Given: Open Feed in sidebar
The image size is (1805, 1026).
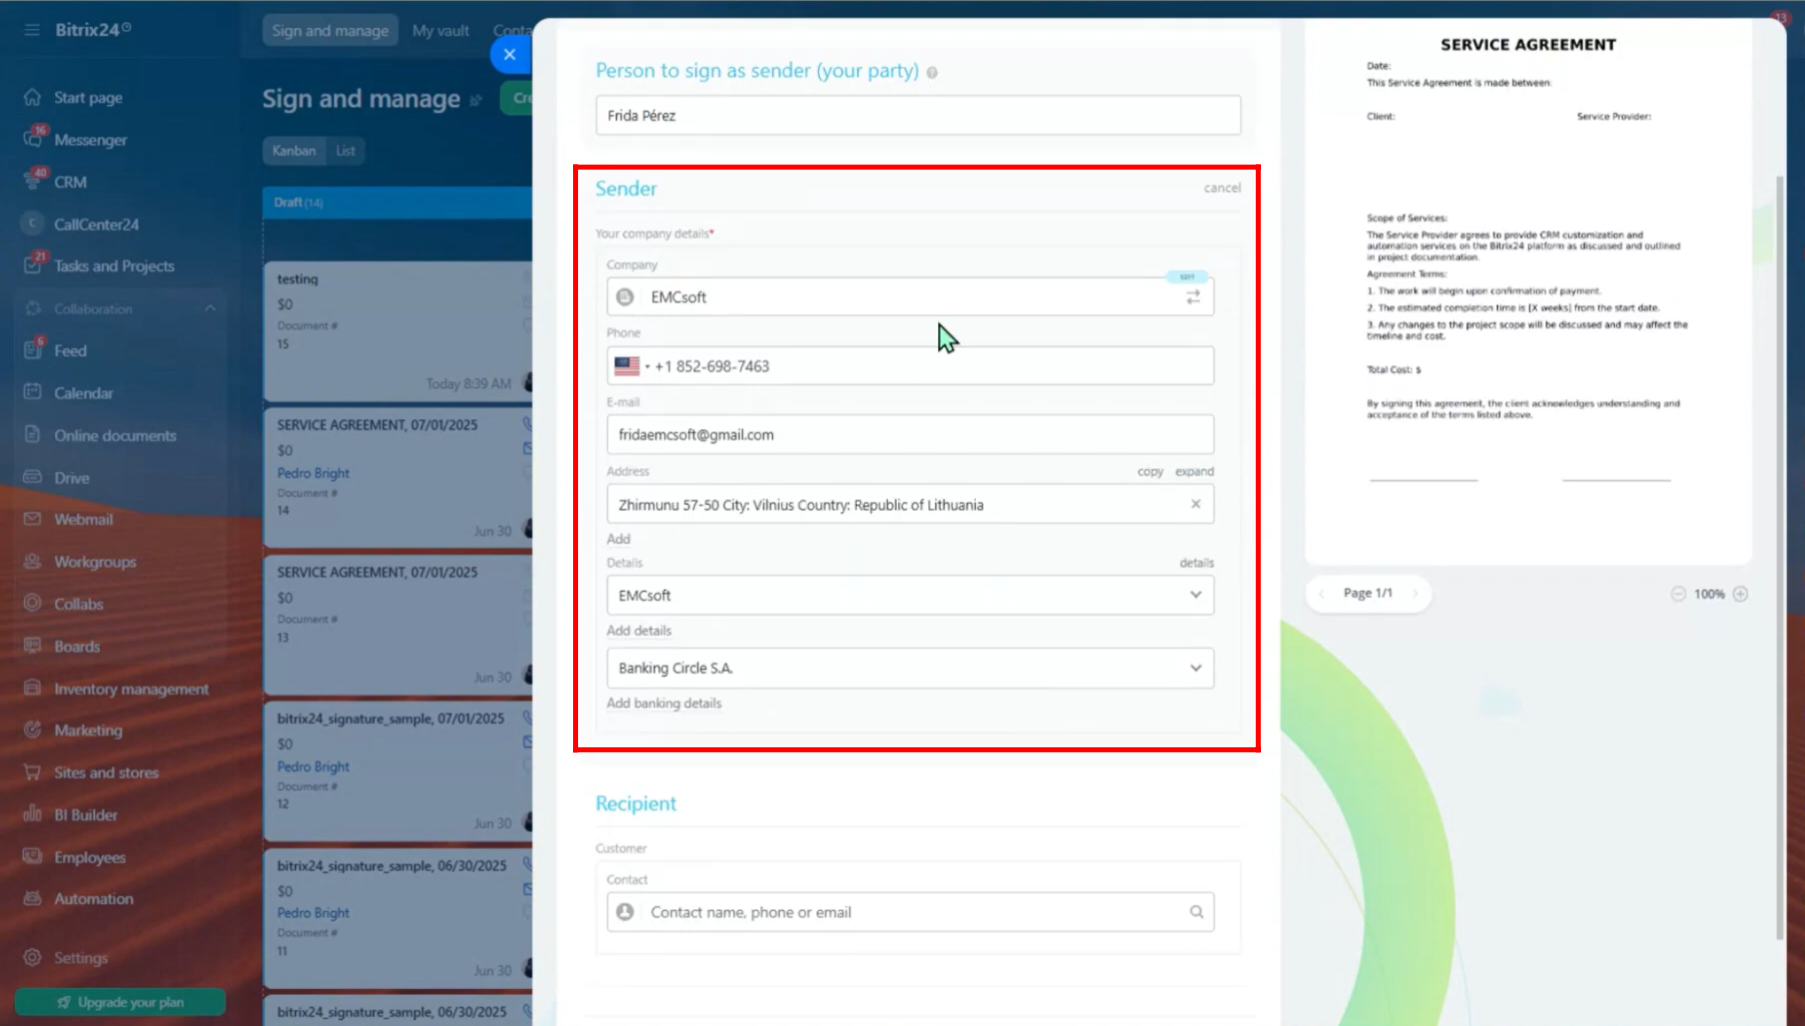Looking at the screenshot, I should pyautogui.click(x=70, y=351).
